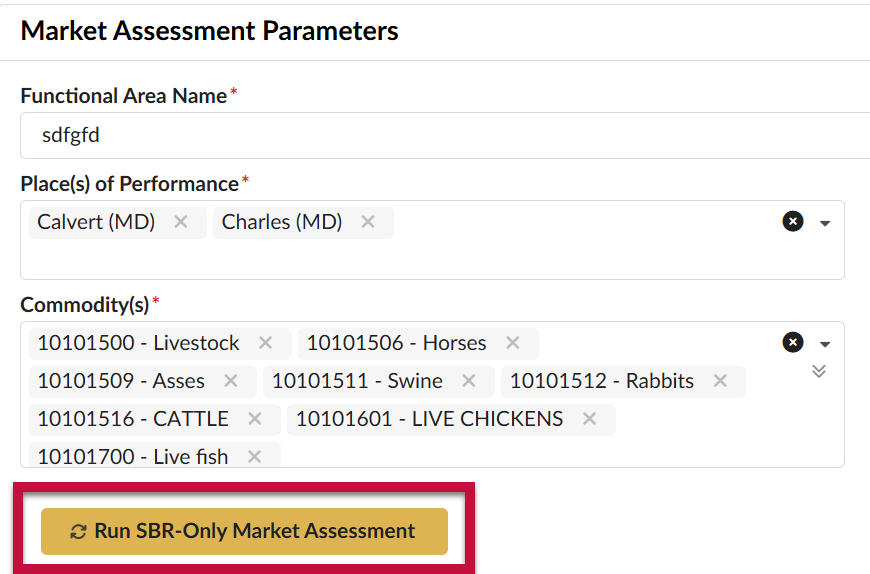Remove the 10101500 - Livestock tag
This screenshot has height=574, width=870.
tap(265, 343)
